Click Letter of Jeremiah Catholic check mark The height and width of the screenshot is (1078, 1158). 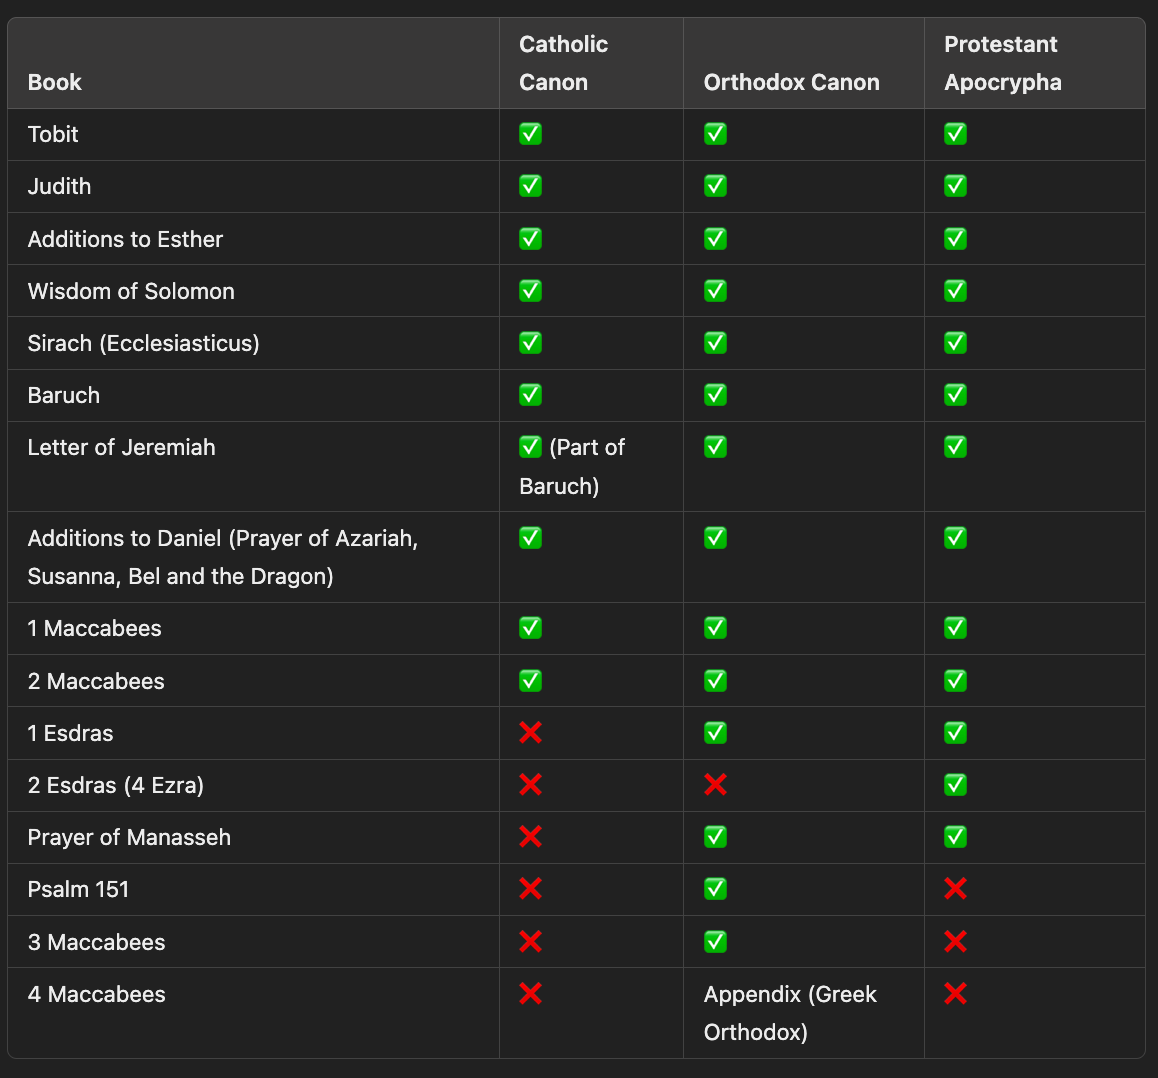(530, 447)
